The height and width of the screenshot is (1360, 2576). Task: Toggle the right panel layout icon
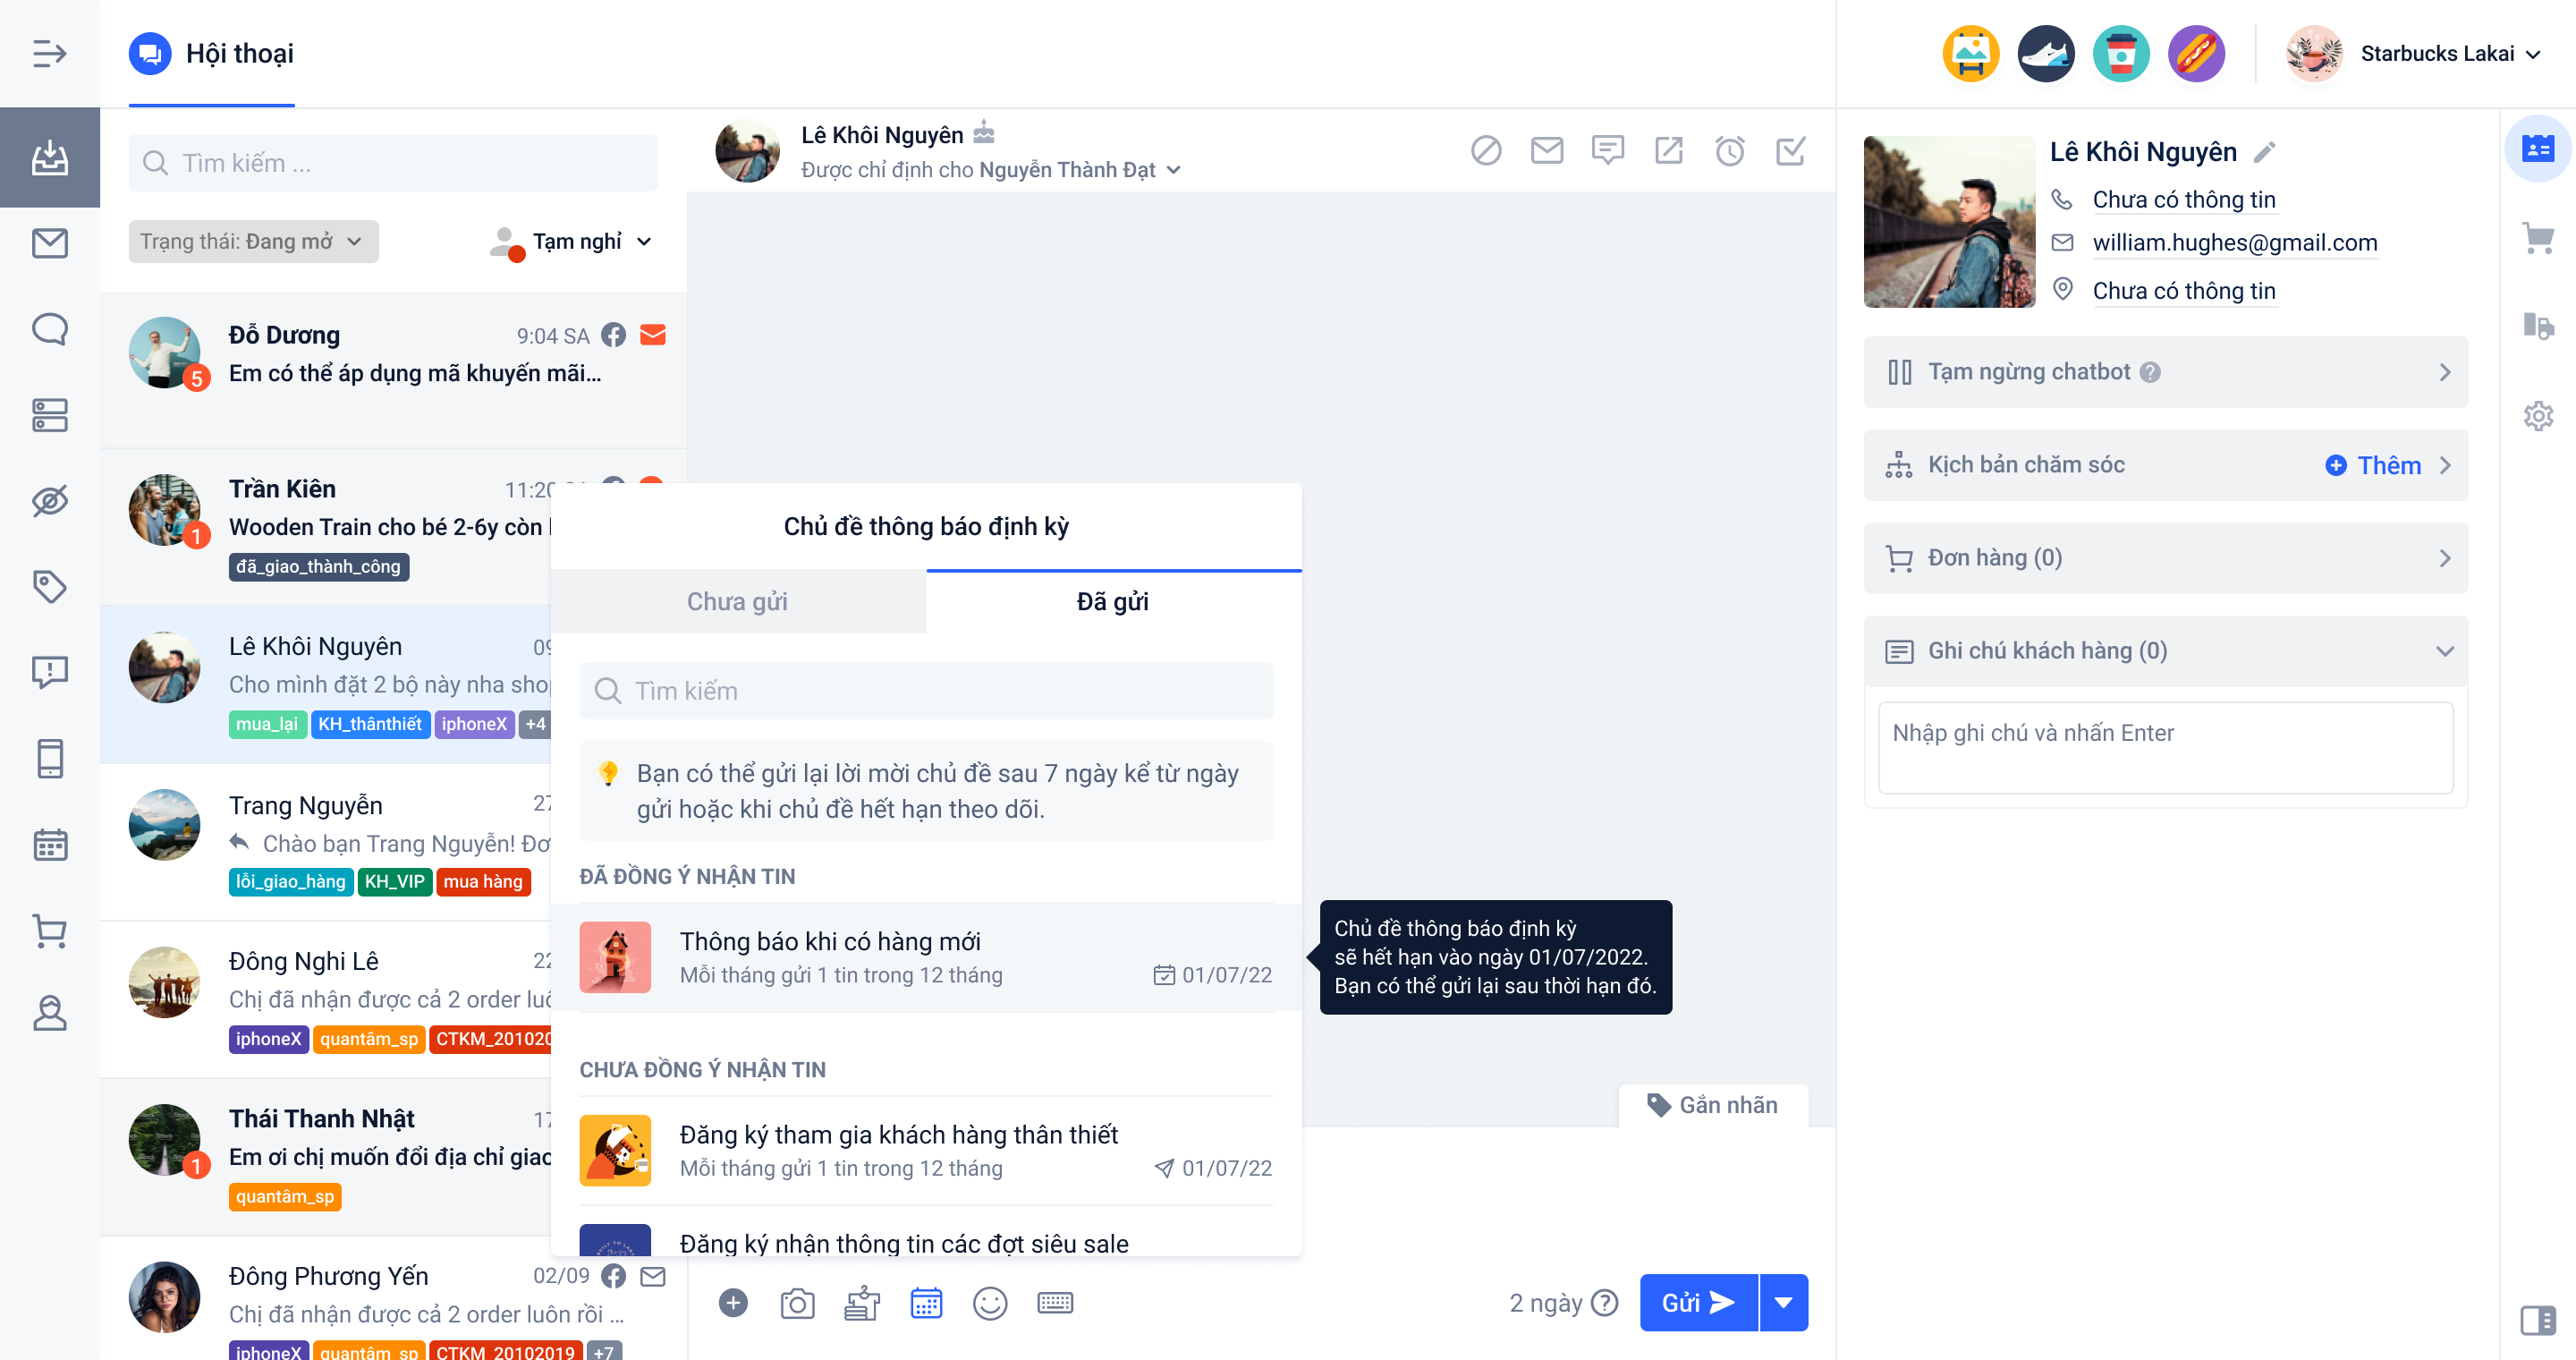[2537, 1320]
